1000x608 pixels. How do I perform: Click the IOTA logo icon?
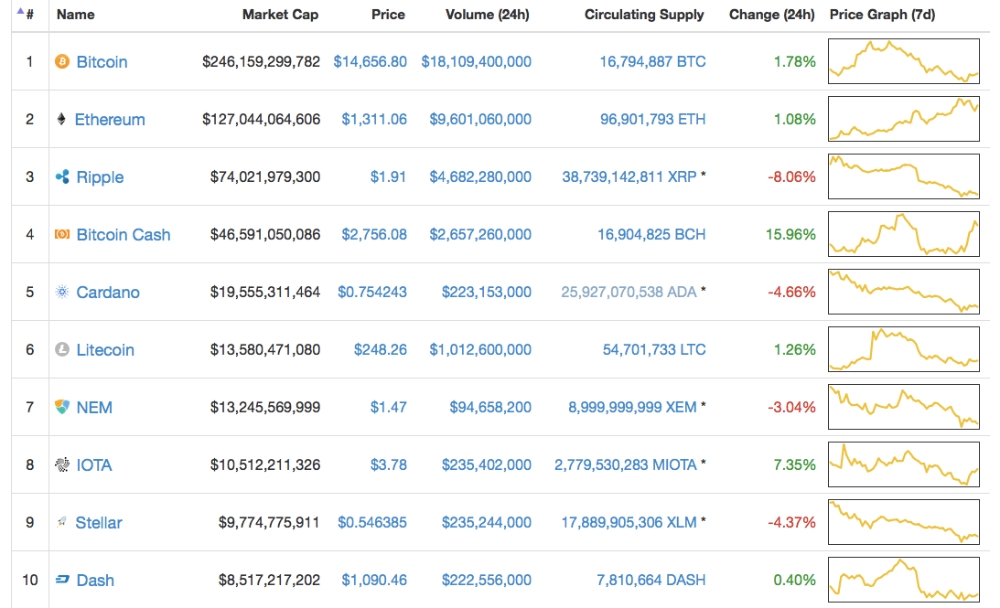[62, 465]
